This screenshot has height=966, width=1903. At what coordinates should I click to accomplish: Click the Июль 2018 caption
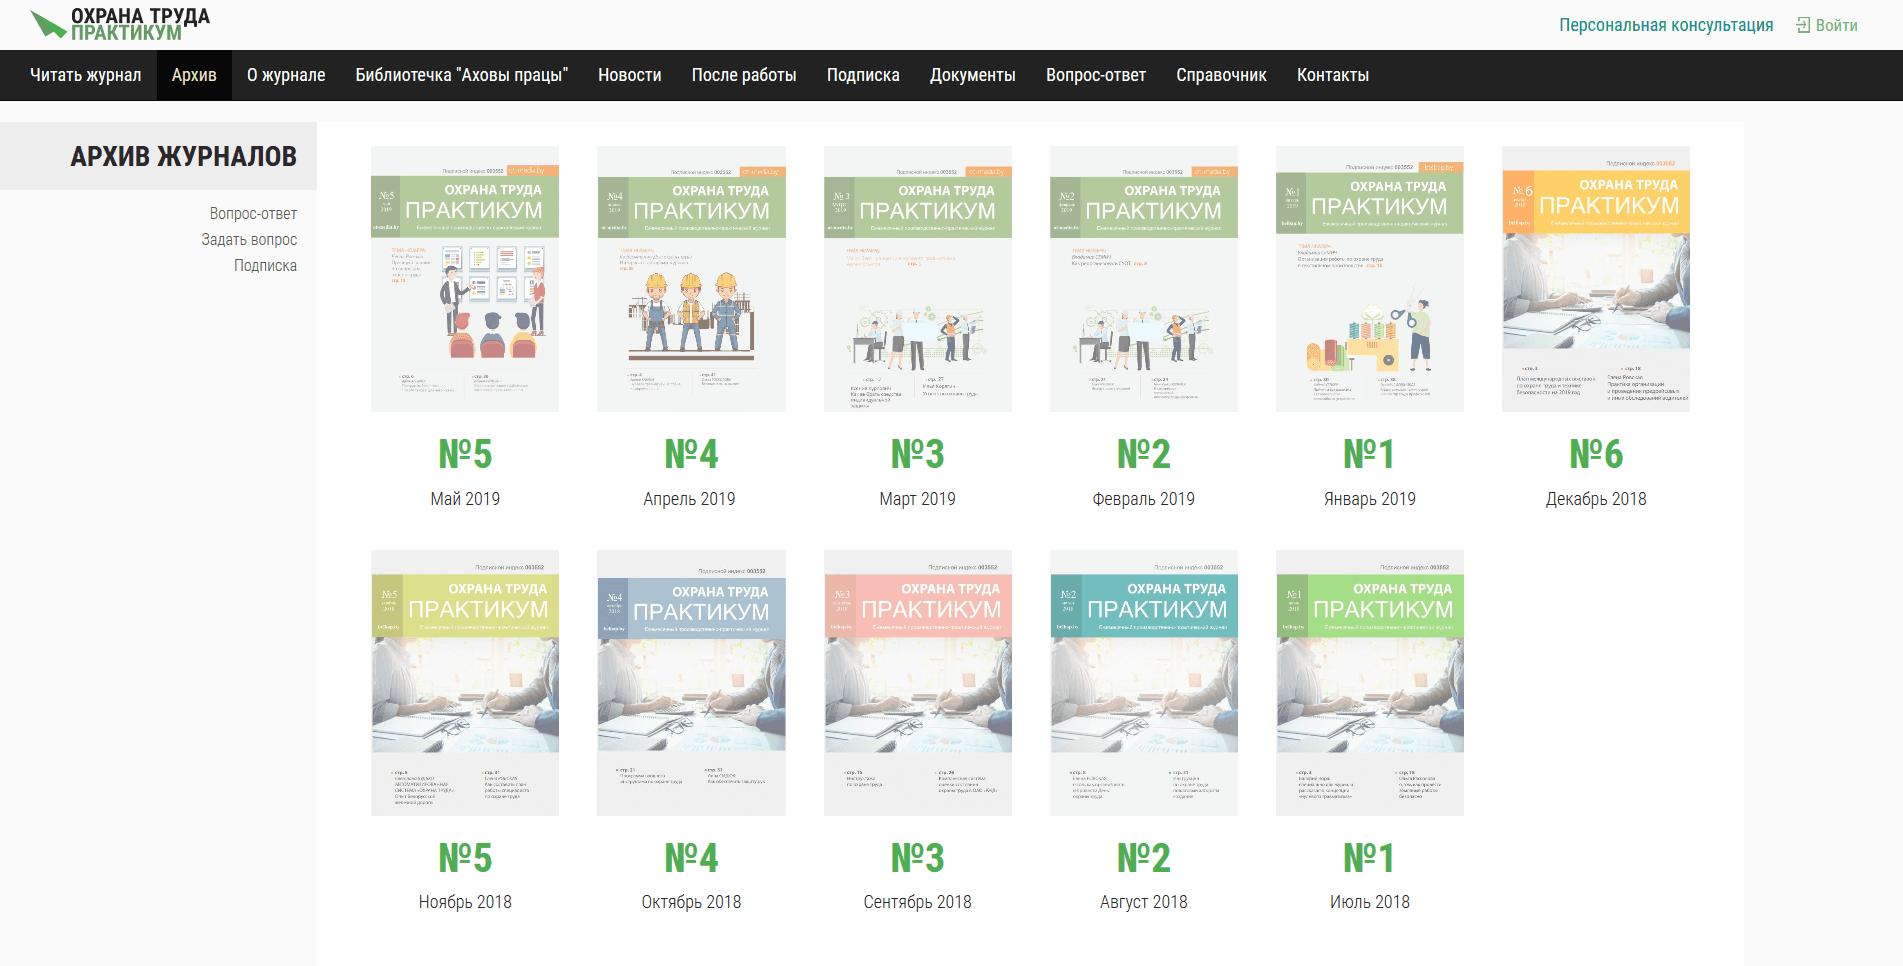(x=1369, y=902)
